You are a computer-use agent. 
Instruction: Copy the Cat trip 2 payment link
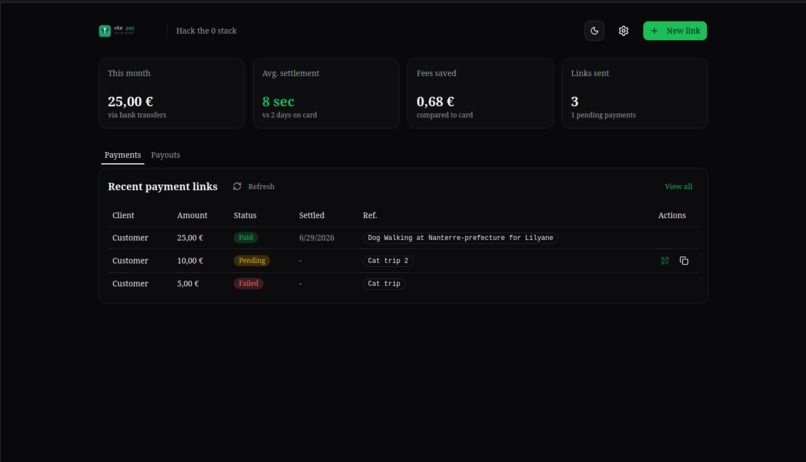coord(684,261)
